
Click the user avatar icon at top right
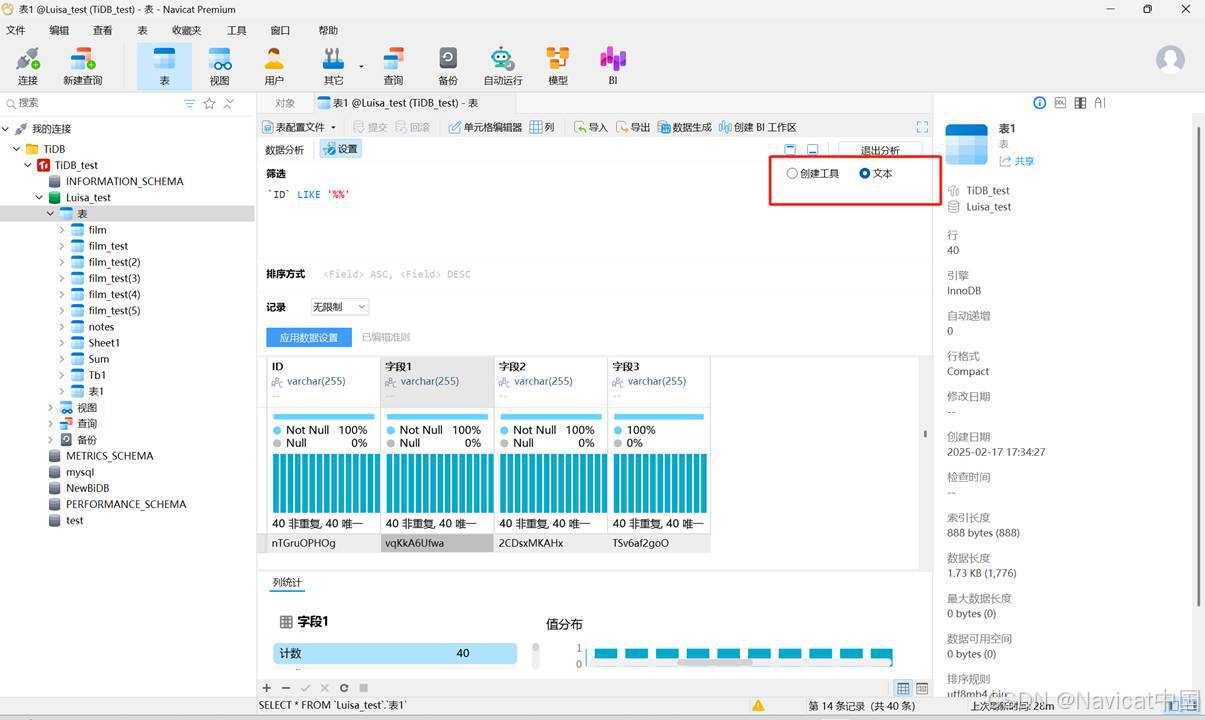(1170, 59)
